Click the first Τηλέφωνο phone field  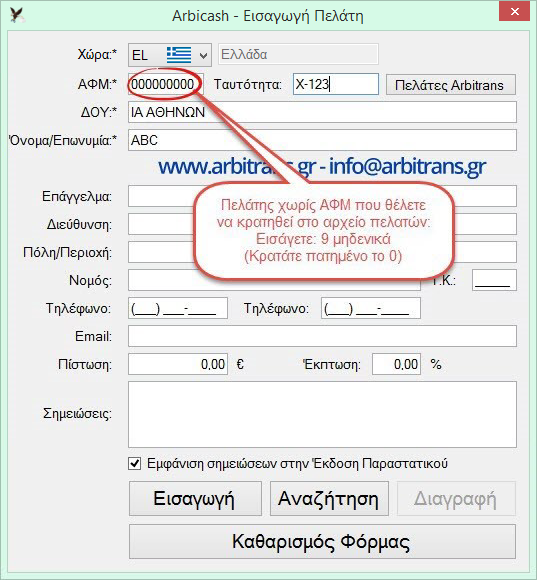[x=178, y=308]
